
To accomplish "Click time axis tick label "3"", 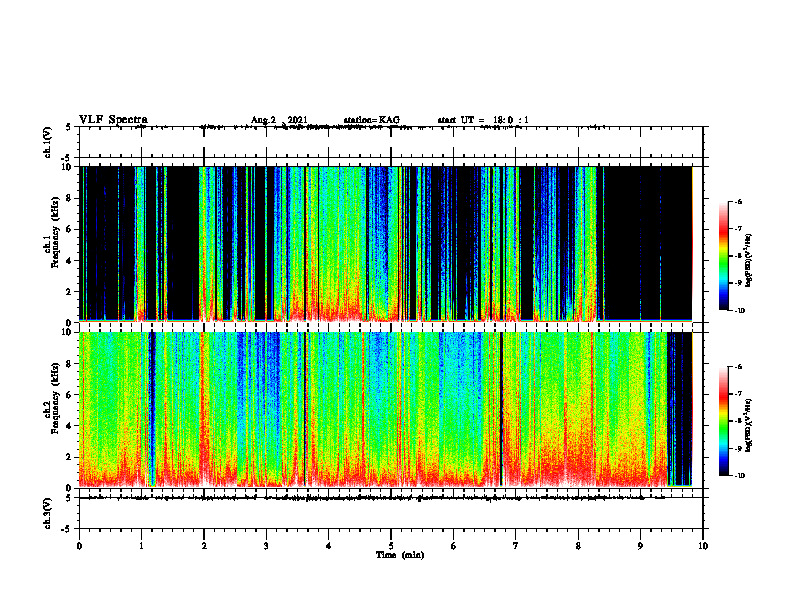I will [266, 546].
